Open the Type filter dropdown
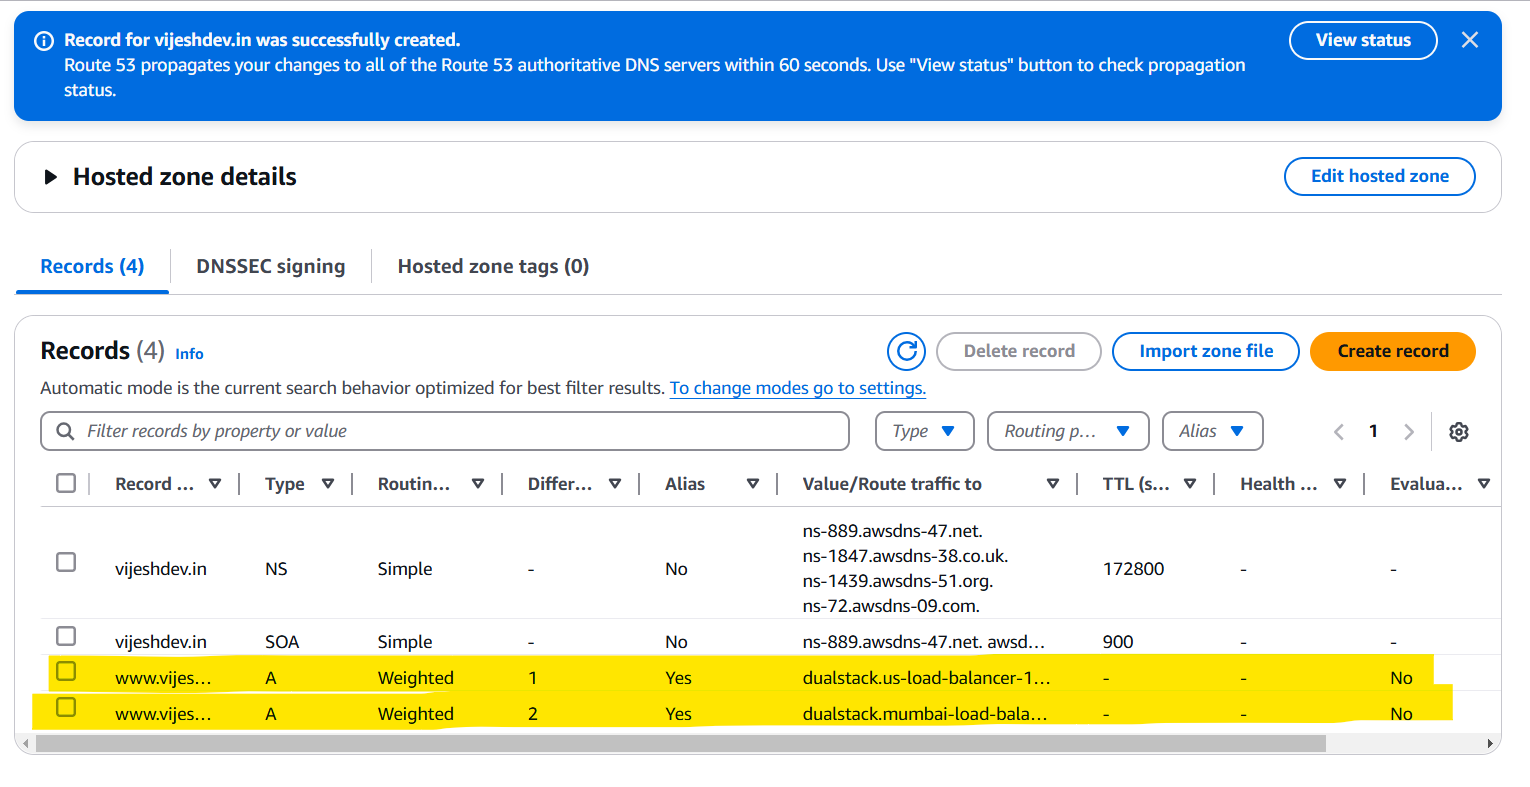 [924, 431]
